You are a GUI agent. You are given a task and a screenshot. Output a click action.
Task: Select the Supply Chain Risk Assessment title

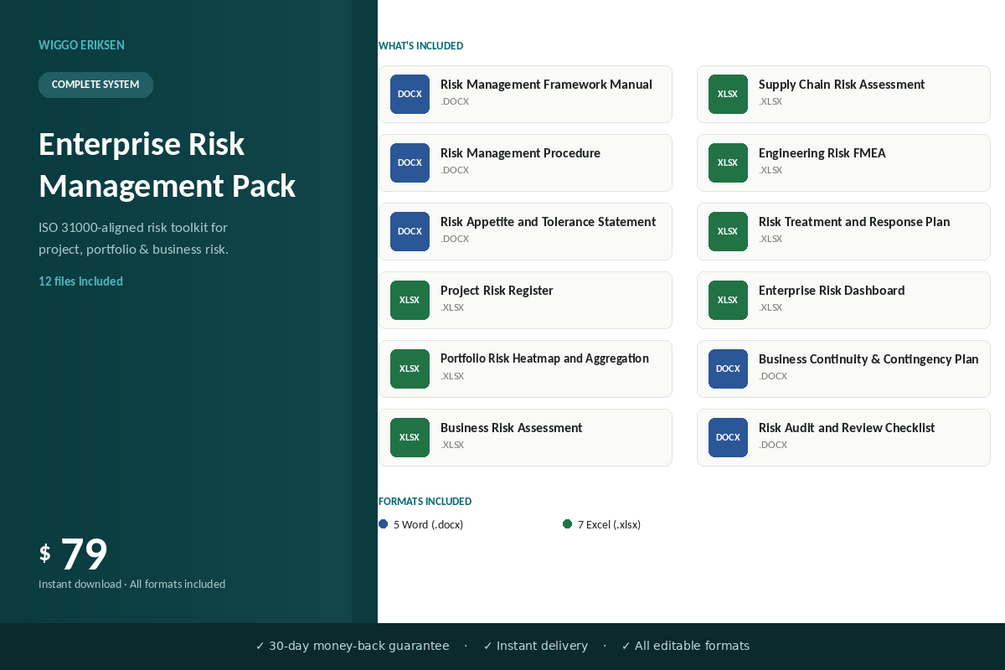842,84
